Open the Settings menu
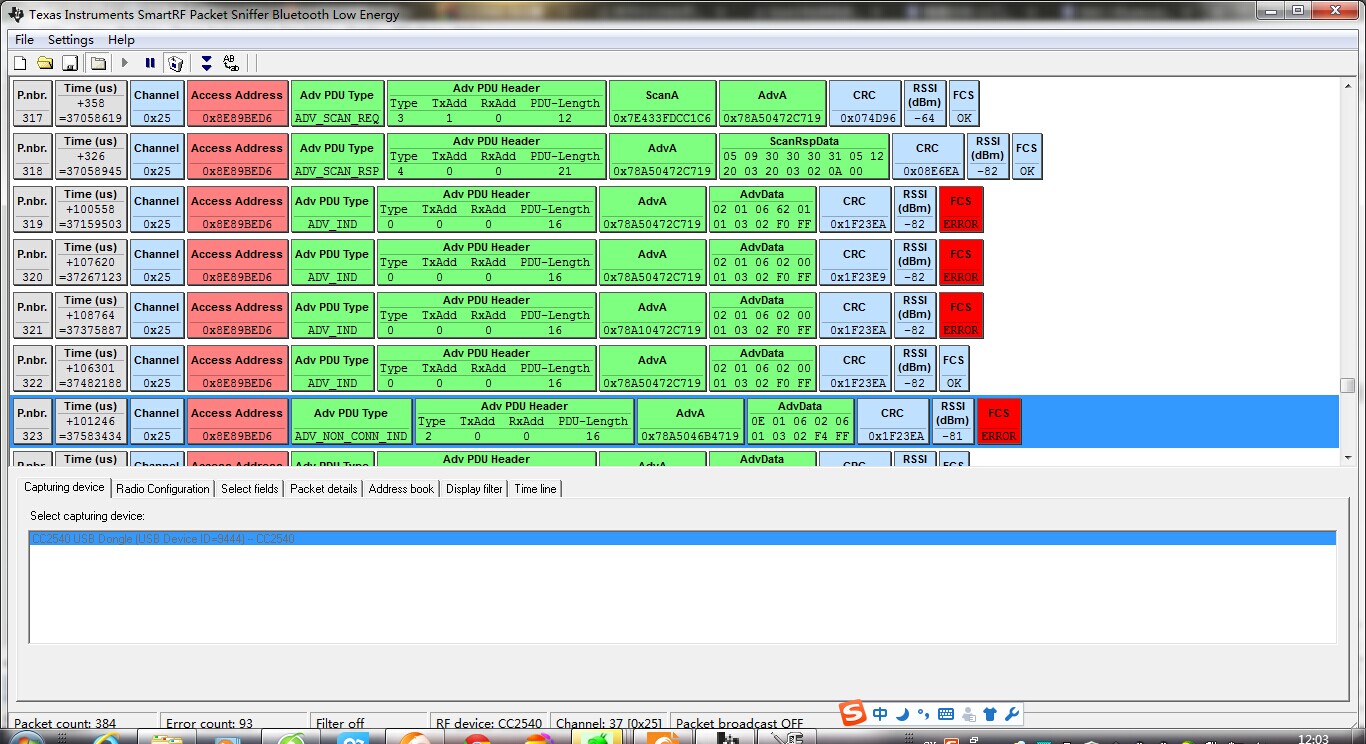 pyautogui.click(x=71, y=40)
